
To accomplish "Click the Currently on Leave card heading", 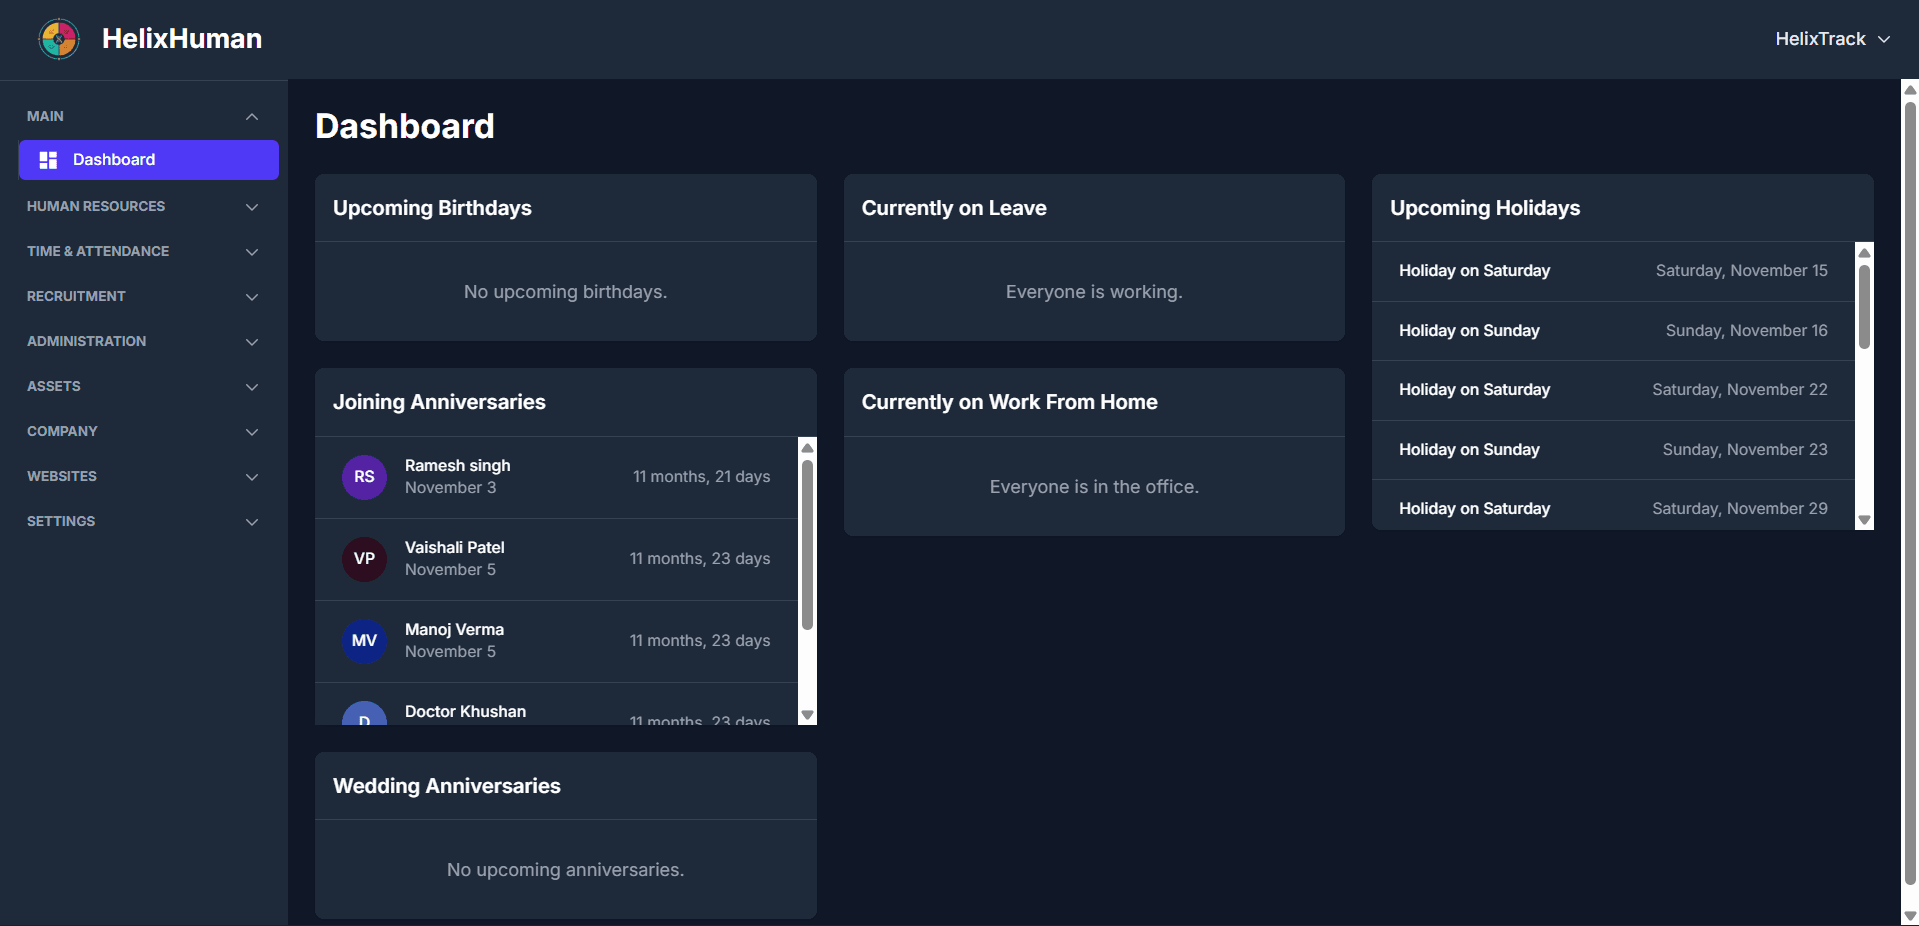I will pyautogui.click(x=954, y=208).
